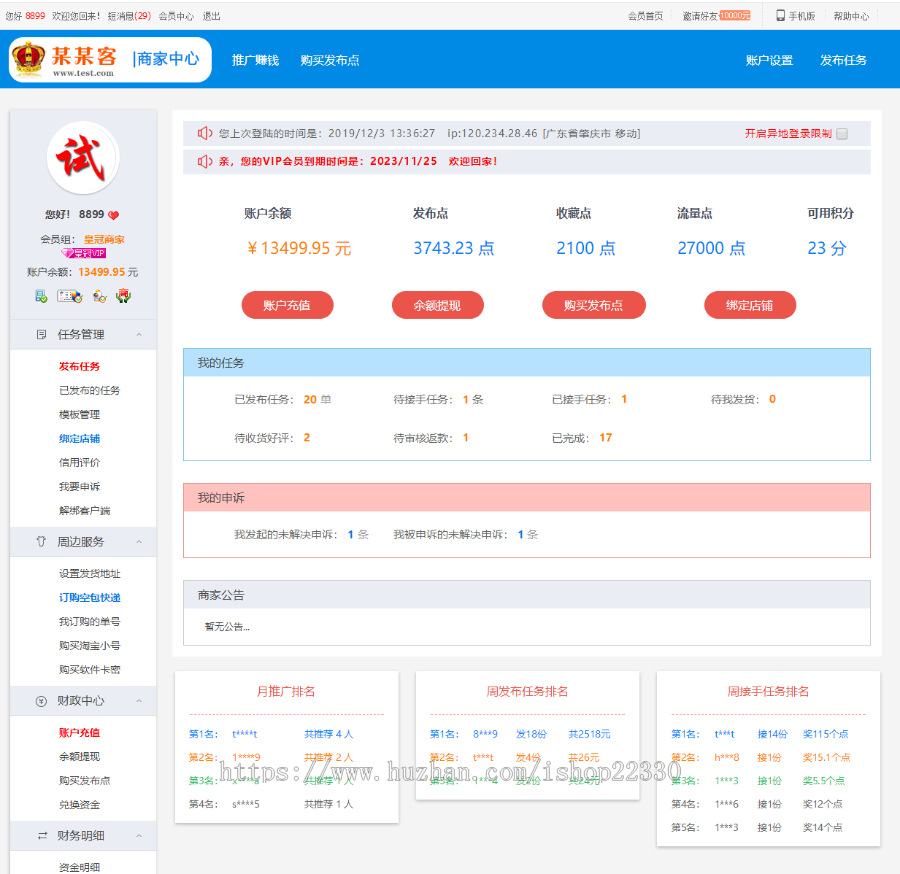Image resolution: width=900 pixels, height=874 pixels.
Task: Click the phone icon beside 手机版
Action: pos(781,15)
